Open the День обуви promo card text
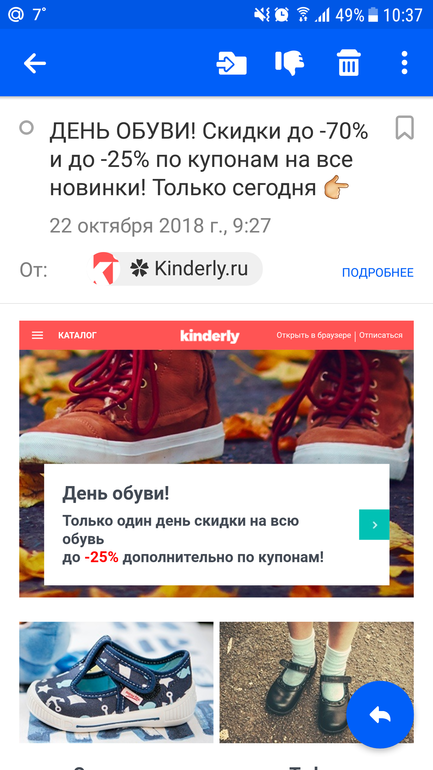 (x=201, y=524)
